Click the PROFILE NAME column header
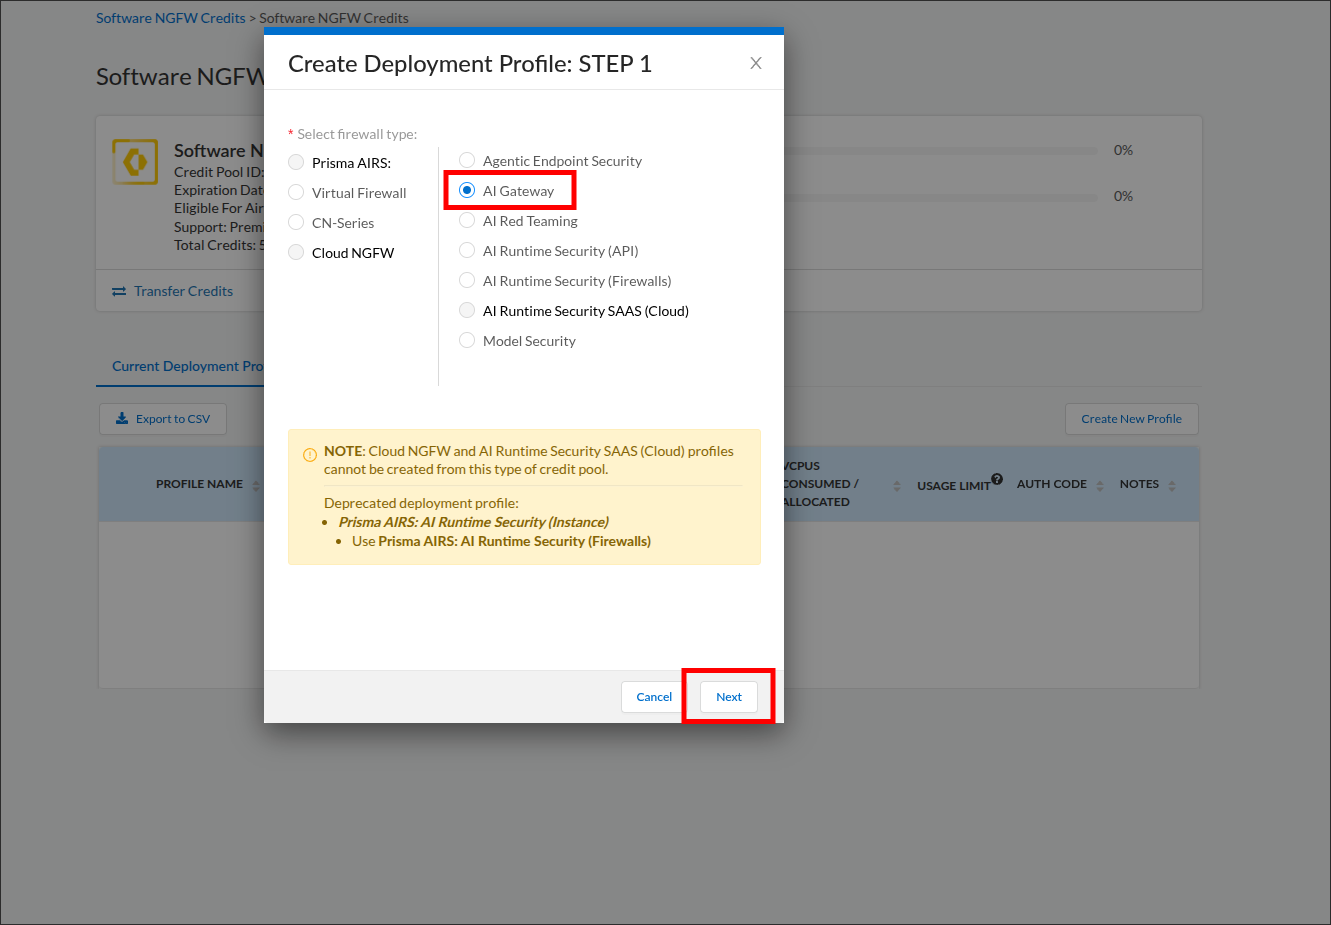 [199, 484]
